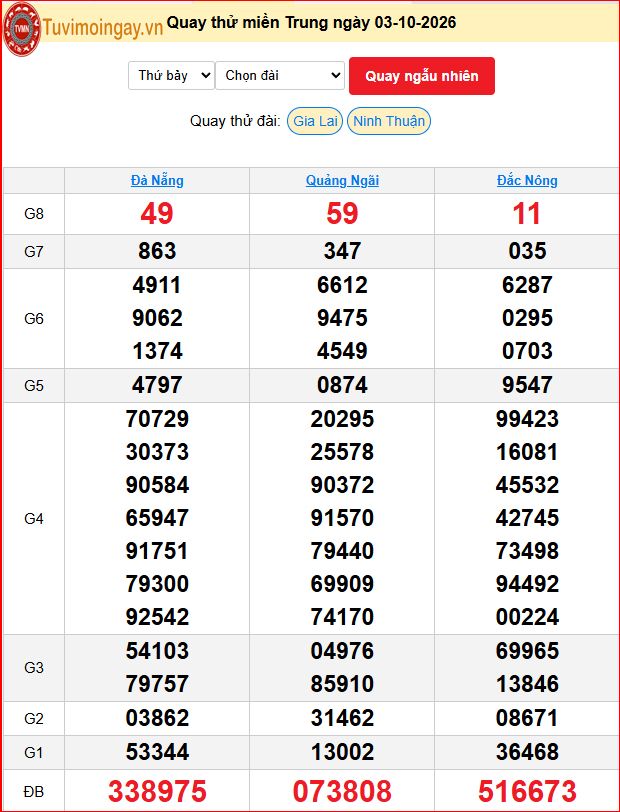Open the Tuvimoingay.vn site name link
The height and width of the screenshot is (812, 620).
(103, 27)
